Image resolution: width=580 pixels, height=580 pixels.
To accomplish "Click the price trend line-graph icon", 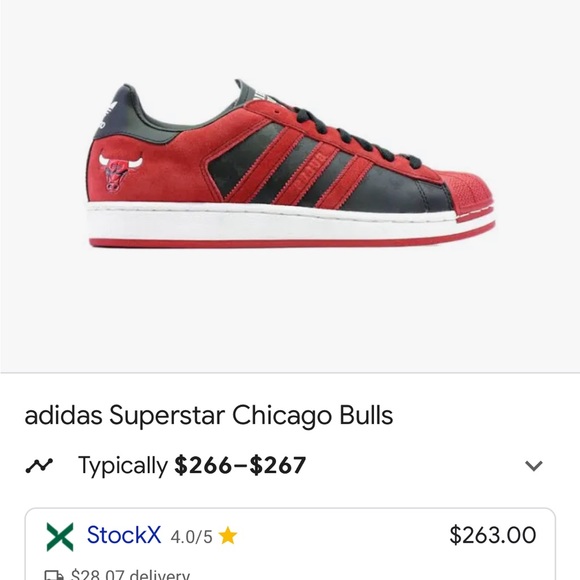I will pos(39,466).
